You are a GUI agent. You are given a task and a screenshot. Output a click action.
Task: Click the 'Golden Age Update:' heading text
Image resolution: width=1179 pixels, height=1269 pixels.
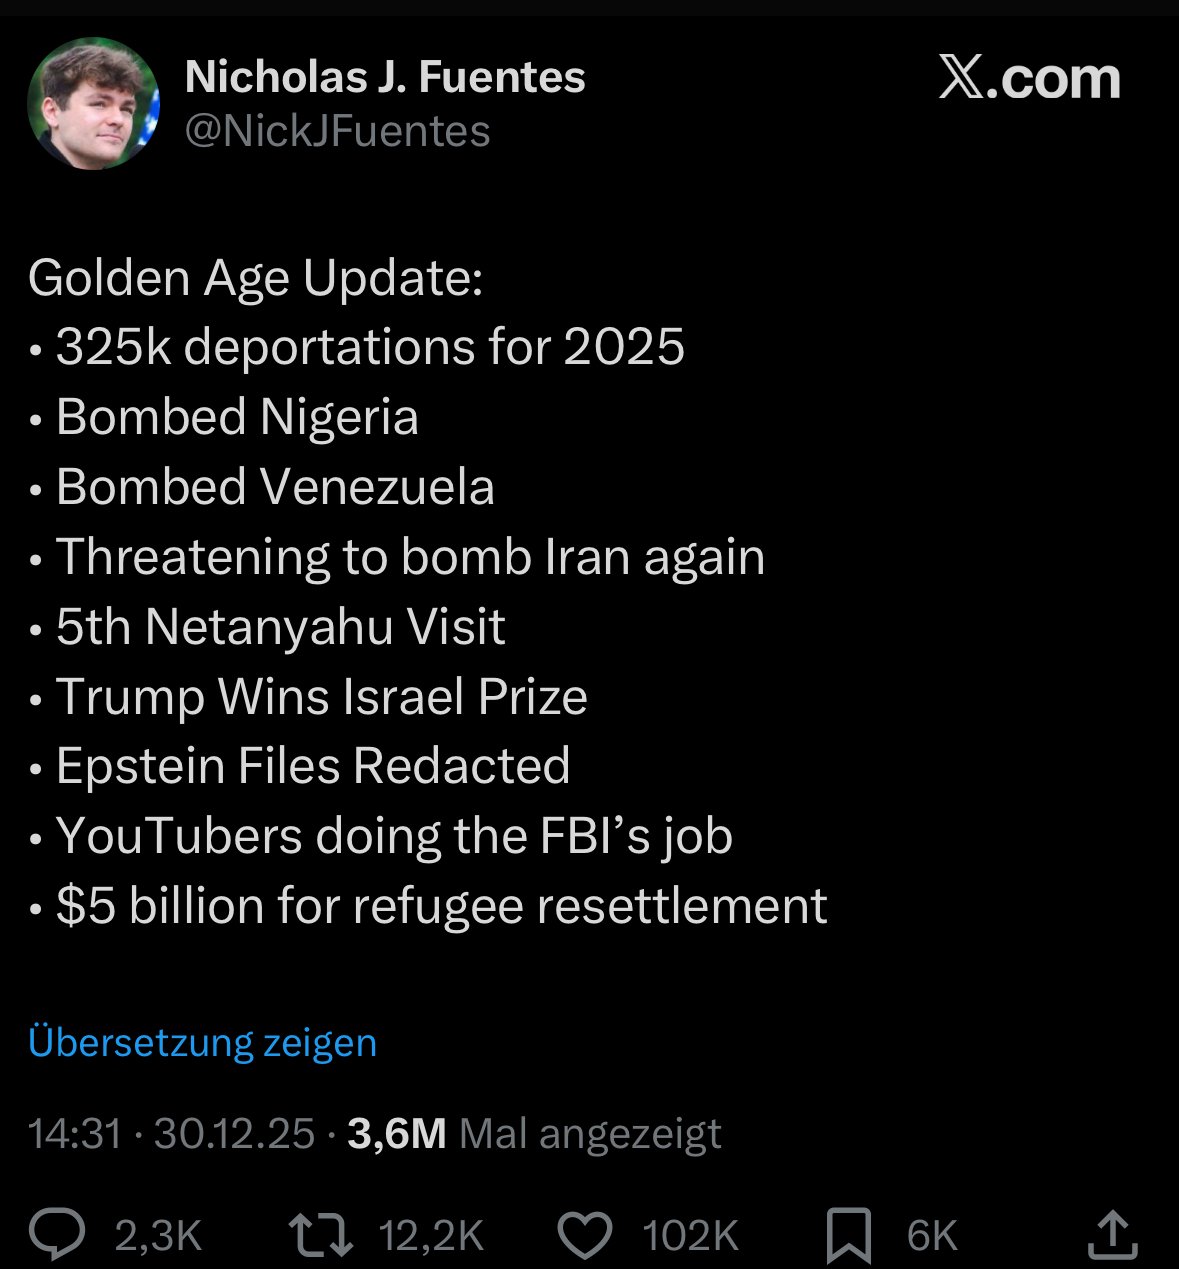pos(256,277)
